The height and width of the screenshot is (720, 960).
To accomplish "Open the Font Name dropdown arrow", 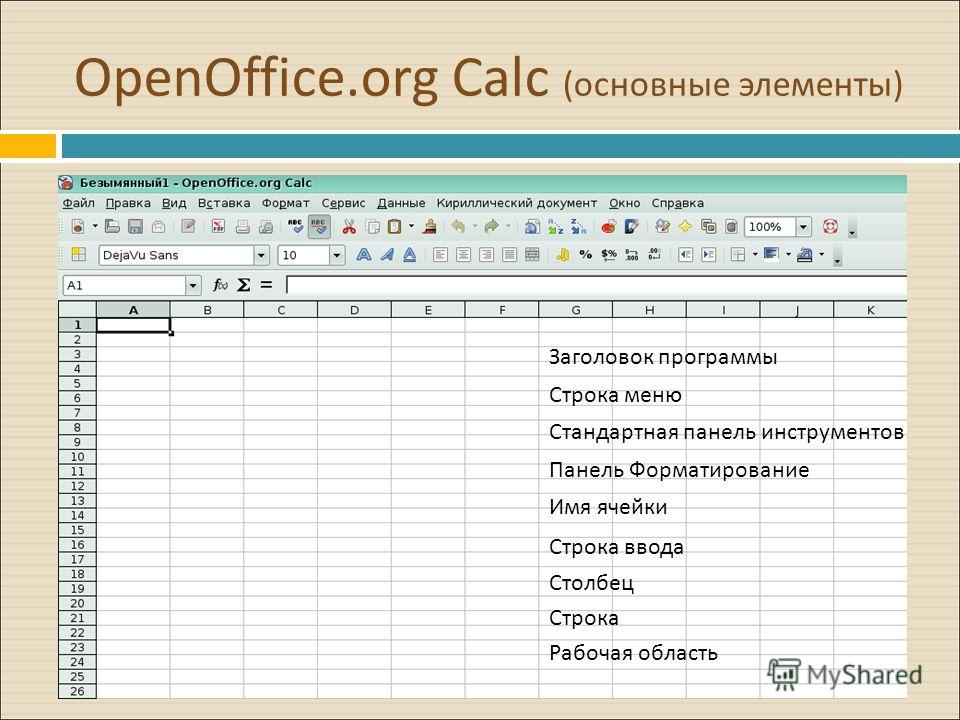I will tap(261, 255).
